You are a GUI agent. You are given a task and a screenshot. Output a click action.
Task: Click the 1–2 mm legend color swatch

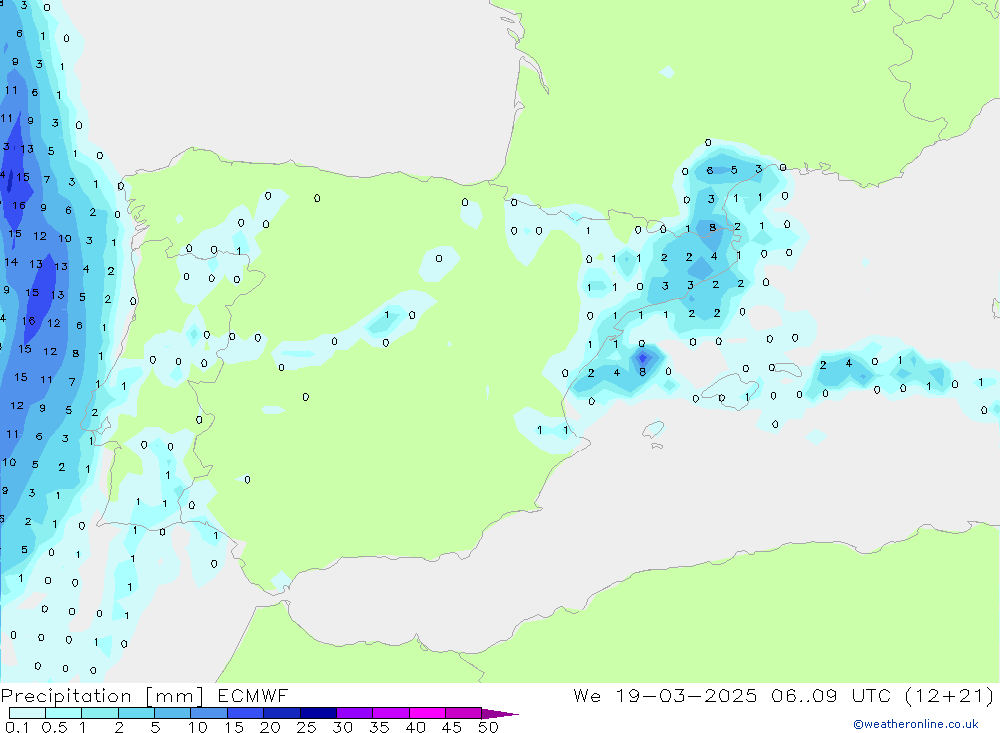tap(99, 713)
